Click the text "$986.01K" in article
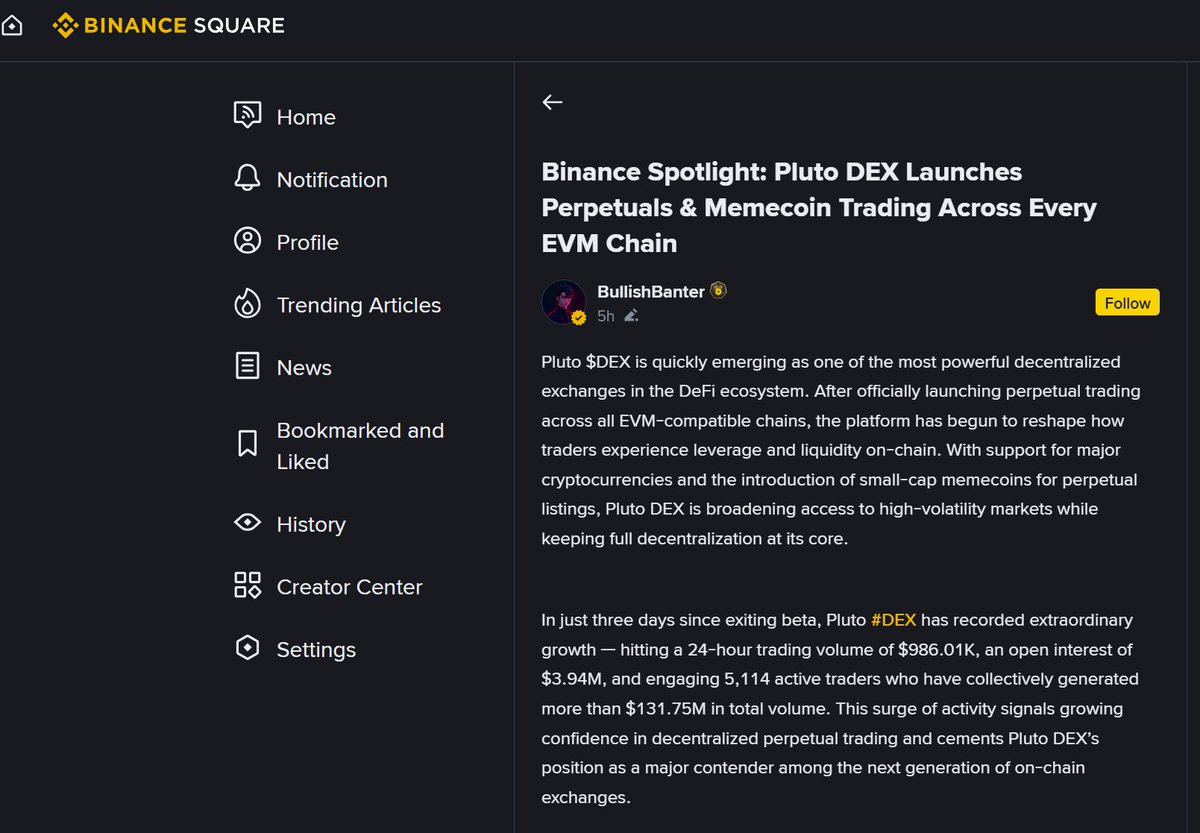The image size is (1200, 833). (x=939, y=650)
